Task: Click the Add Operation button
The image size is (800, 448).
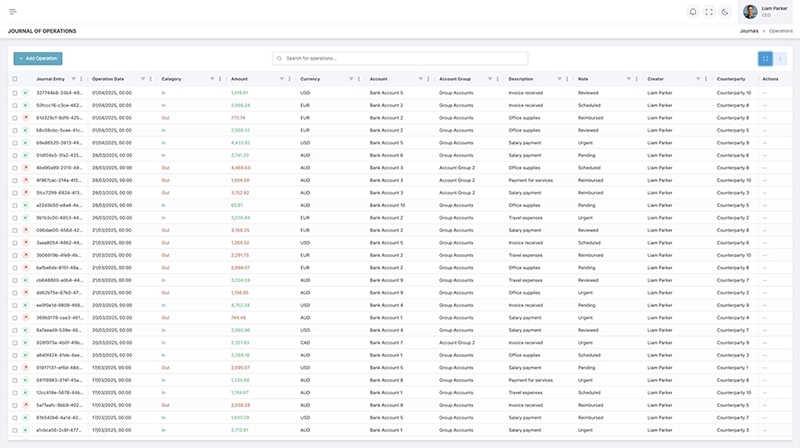Action: (38, 59)
